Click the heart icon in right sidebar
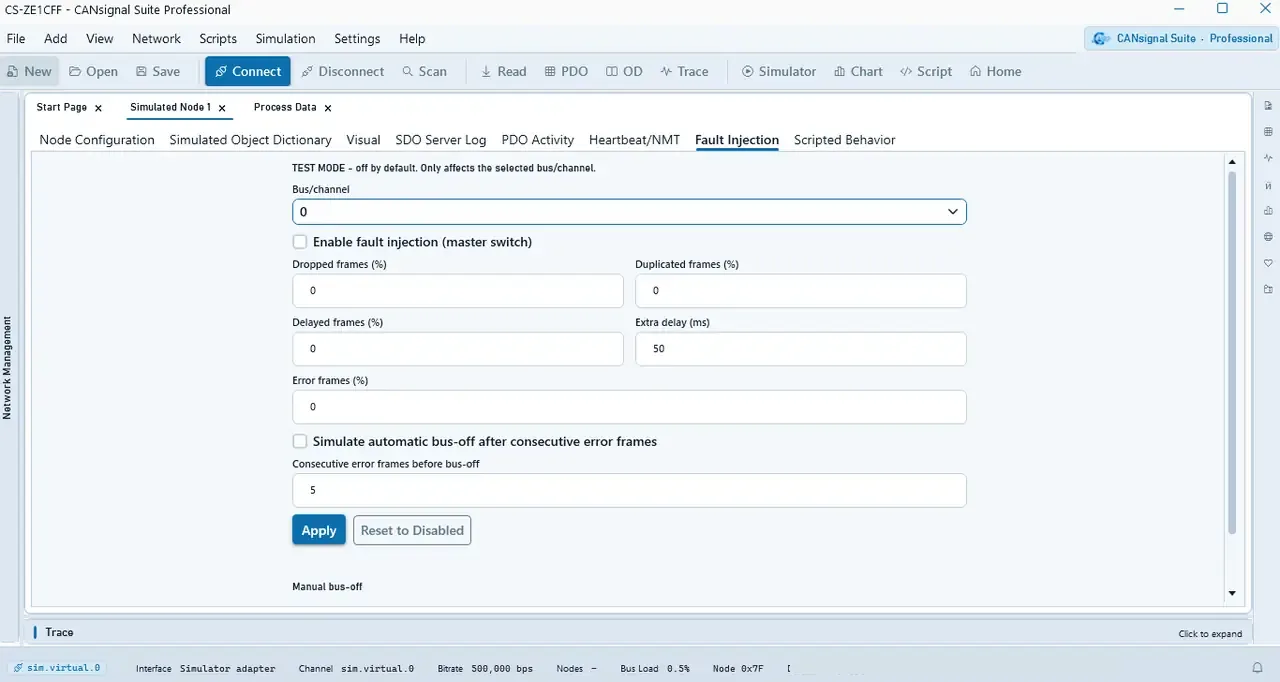The height and width of the screenshot is (682, 1280). pos(1268,263)
